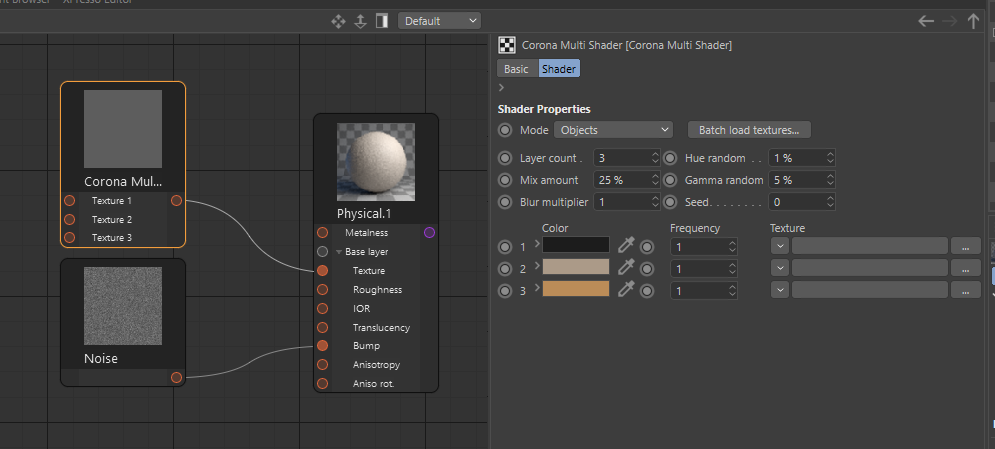Collapse the Base layer group
Image resolution: width=995 pixels, height=449 pixels.
coord(338,252)
